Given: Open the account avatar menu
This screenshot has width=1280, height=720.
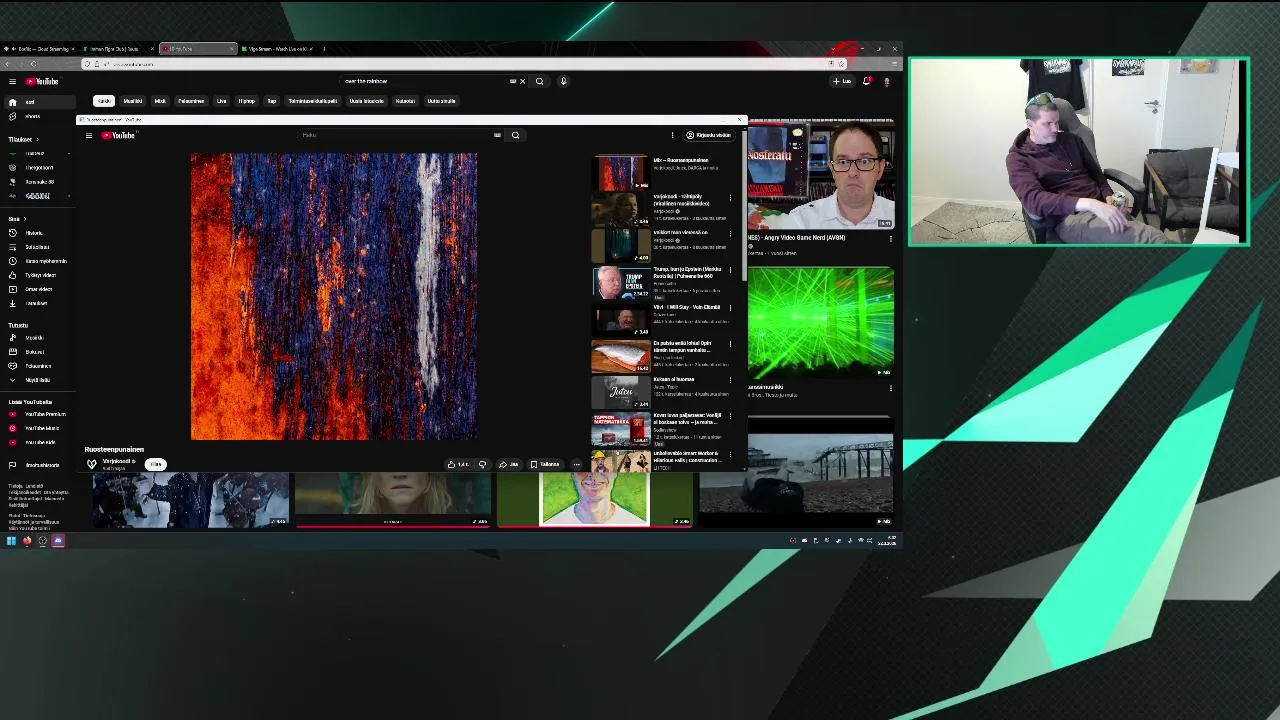Looking at the screenshot, I should click(x=886, y=81).
